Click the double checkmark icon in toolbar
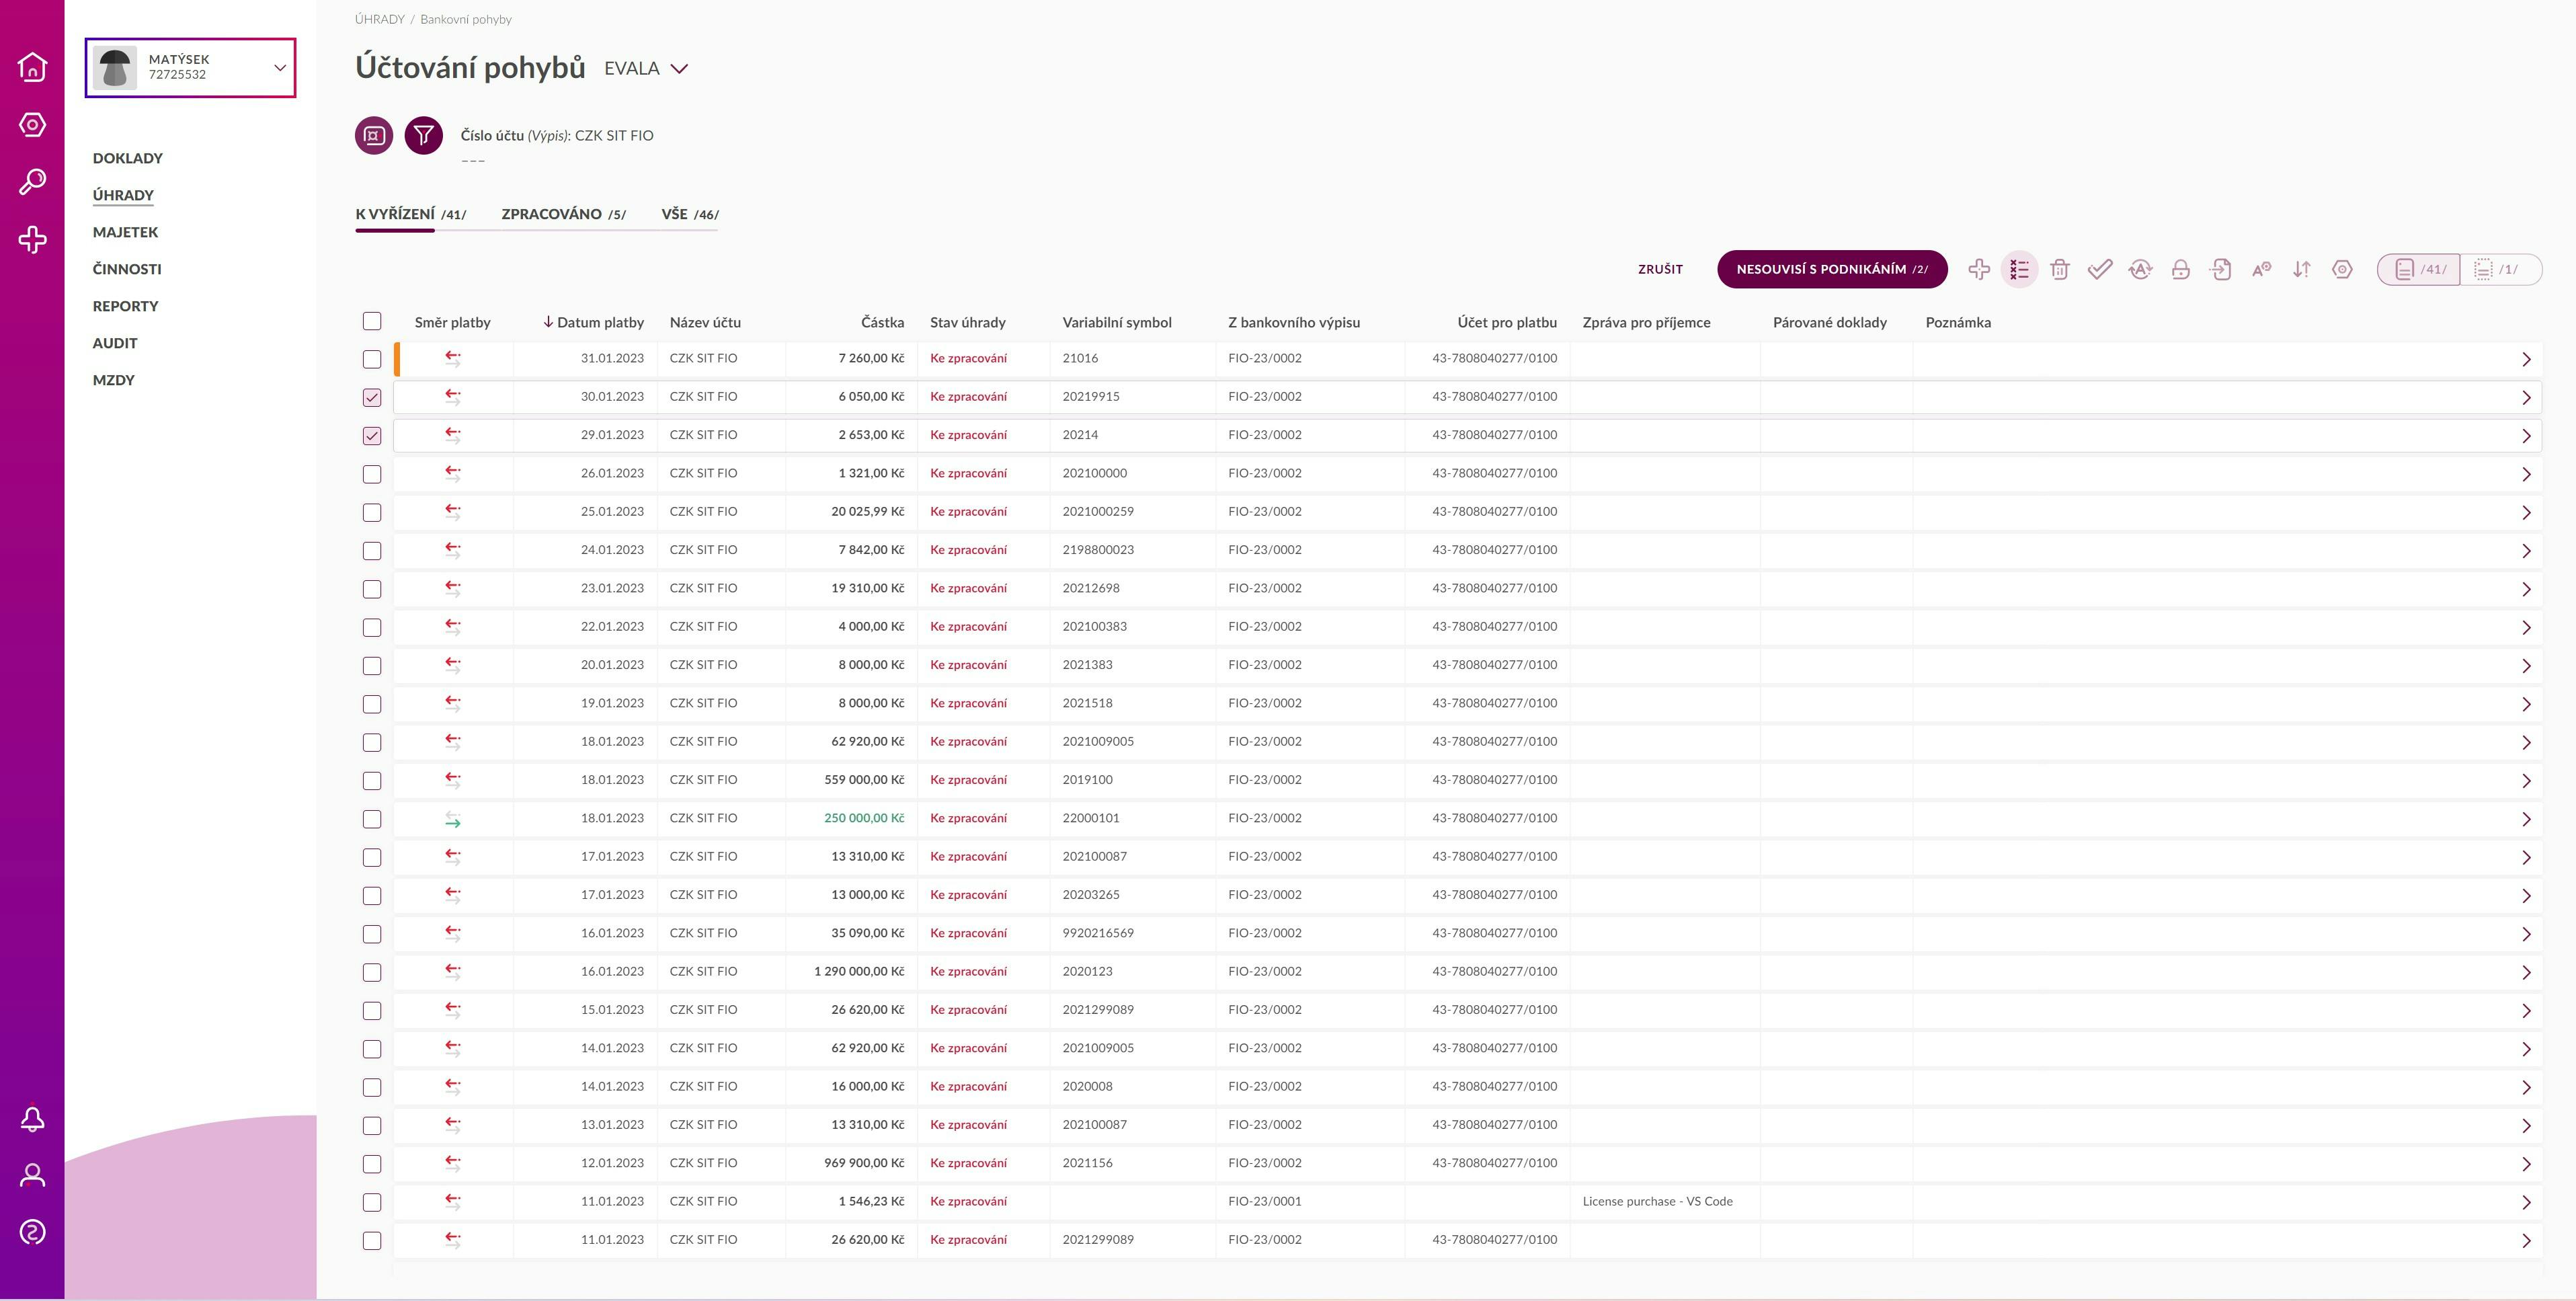 (2100, 269)
